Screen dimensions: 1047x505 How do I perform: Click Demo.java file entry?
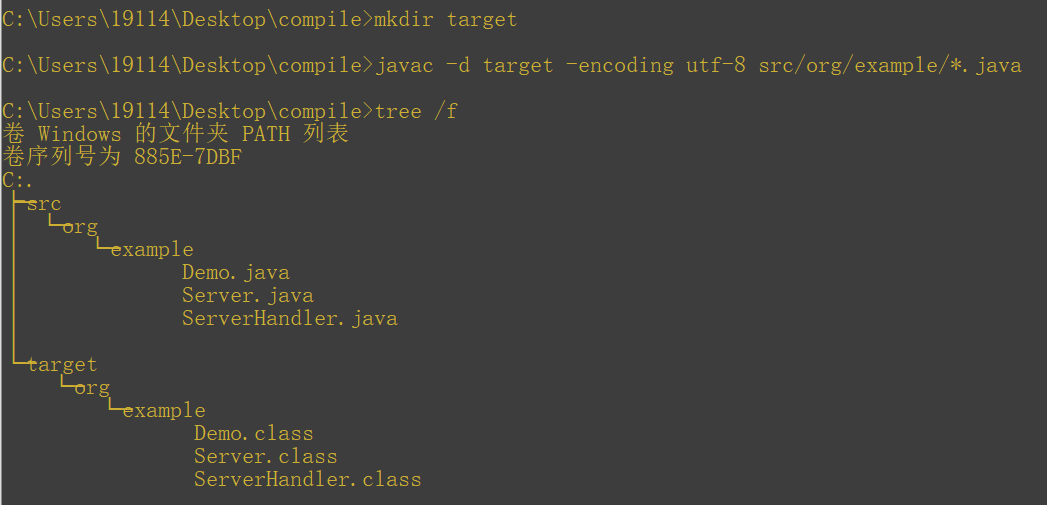coord(235,272)
